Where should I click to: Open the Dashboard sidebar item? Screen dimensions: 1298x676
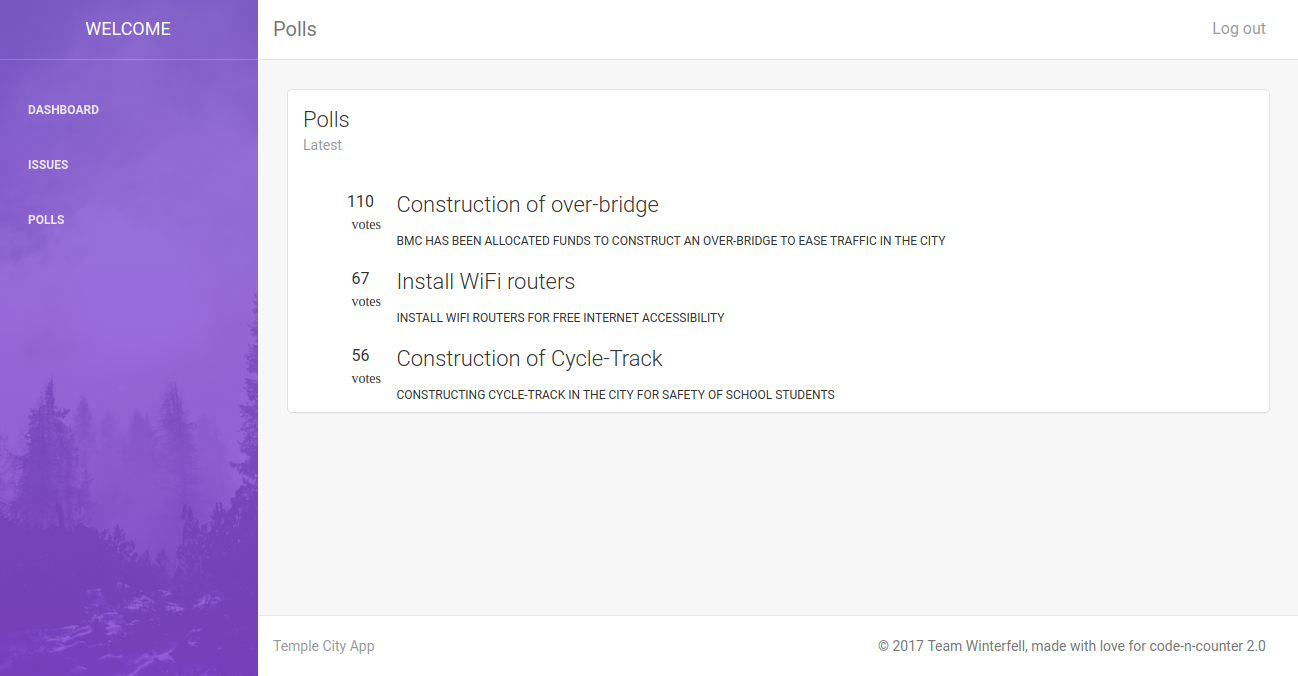pyautogui.click(x=63, y=110)
